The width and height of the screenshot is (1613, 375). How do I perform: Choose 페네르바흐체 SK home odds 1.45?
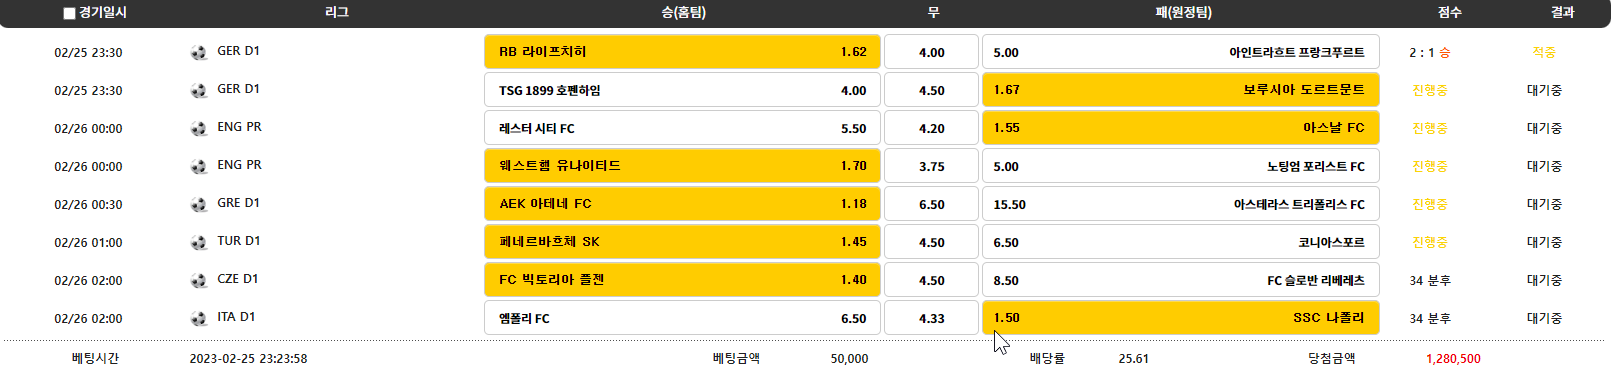coord(682,242)
